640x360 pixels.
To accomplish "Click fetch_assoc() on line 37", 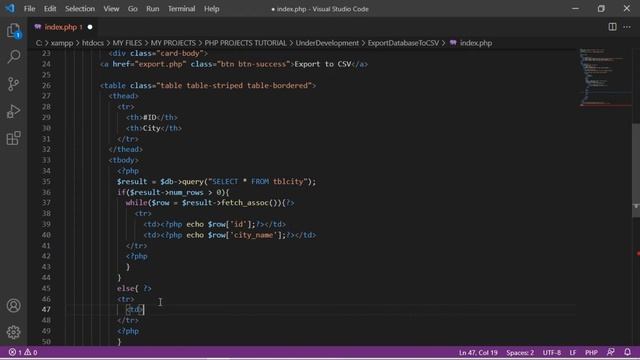I will (249, 203).
